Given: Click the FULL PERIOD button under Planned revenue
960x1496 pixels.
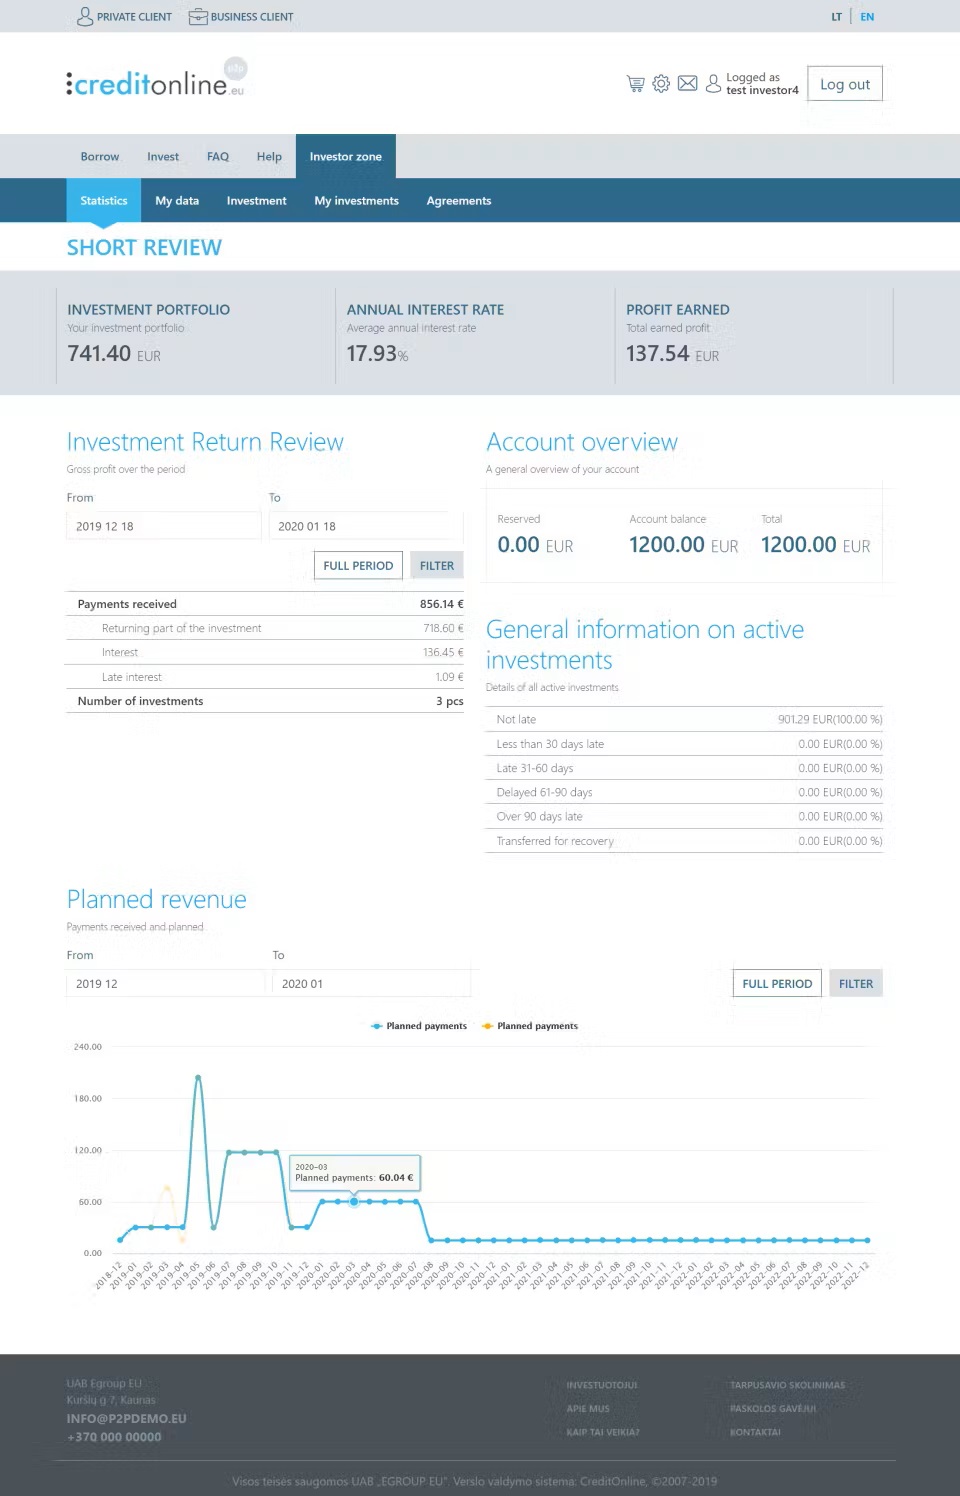Looking at the screenshot, I should tap(777, 983).
